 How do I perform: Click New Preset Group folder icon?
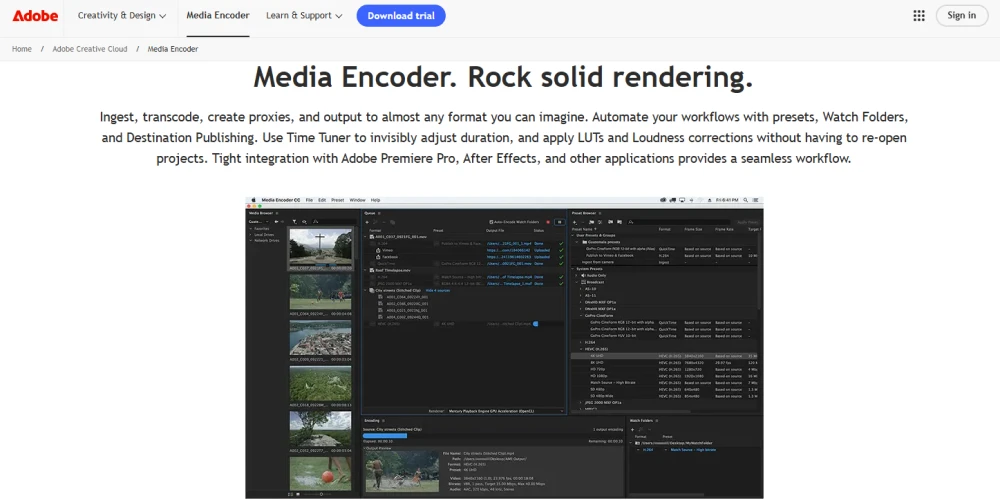[591, 222]
